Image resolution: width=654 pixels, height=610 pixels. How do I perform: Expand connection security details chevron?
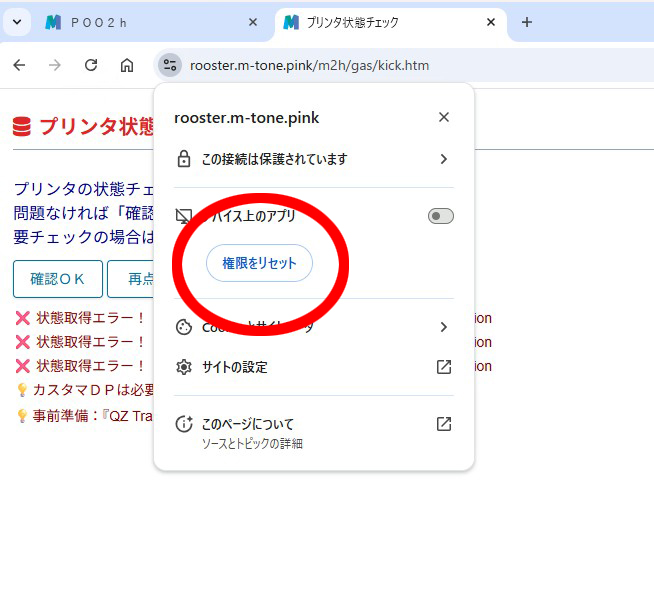[x=444, y=159]
